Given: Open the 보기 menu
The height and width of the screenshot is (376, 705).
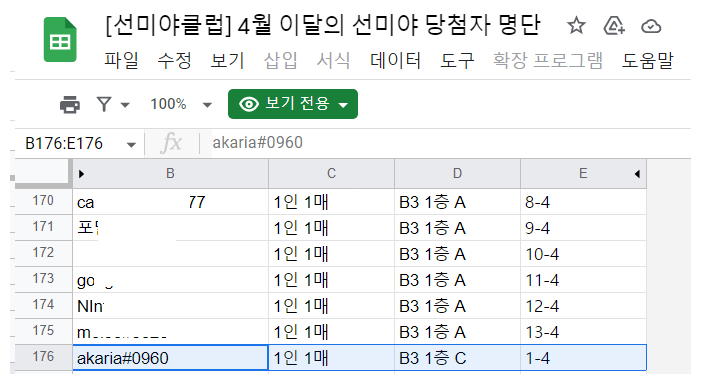Looking at the screenshot, I should pyautogui.click(x=228, y=60).
